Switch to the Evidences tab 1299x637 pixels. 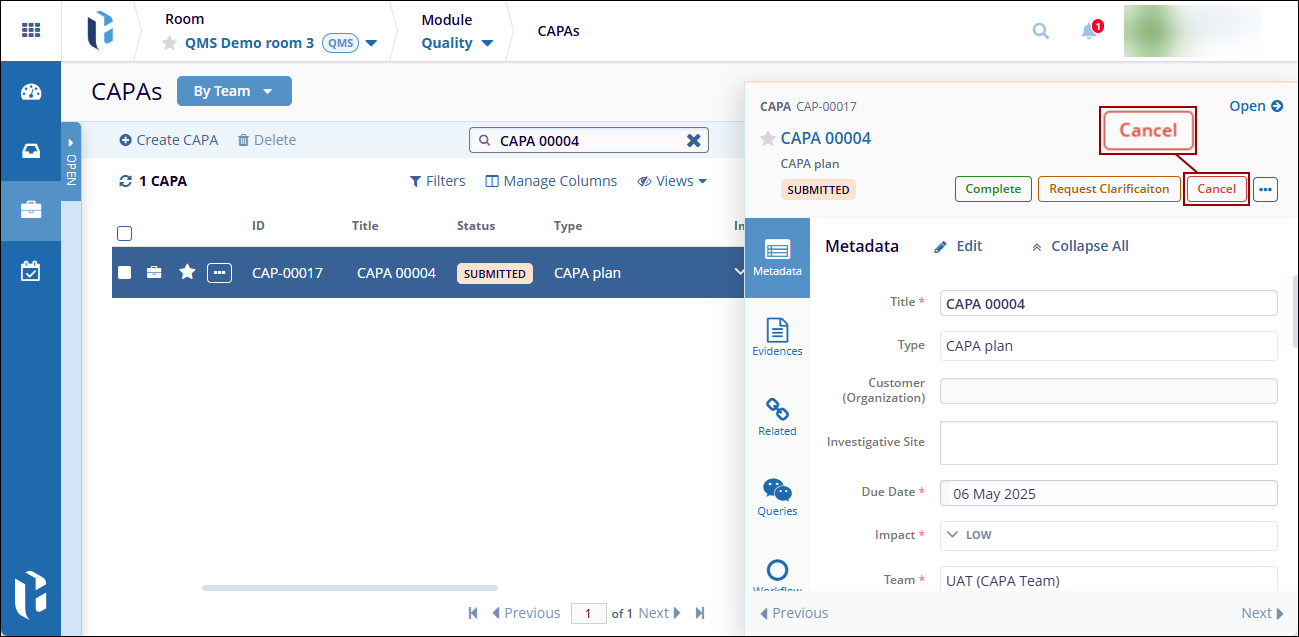point(777,337)
